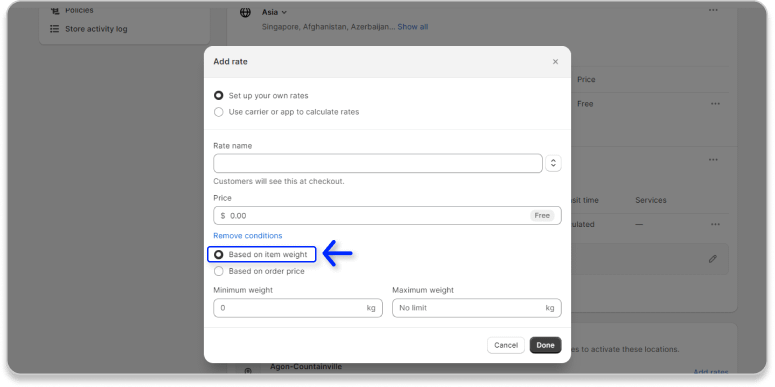Click the location pin near Agon-Coutainville
This screenshot has width=775, height=387.
(x=248, y=371)
